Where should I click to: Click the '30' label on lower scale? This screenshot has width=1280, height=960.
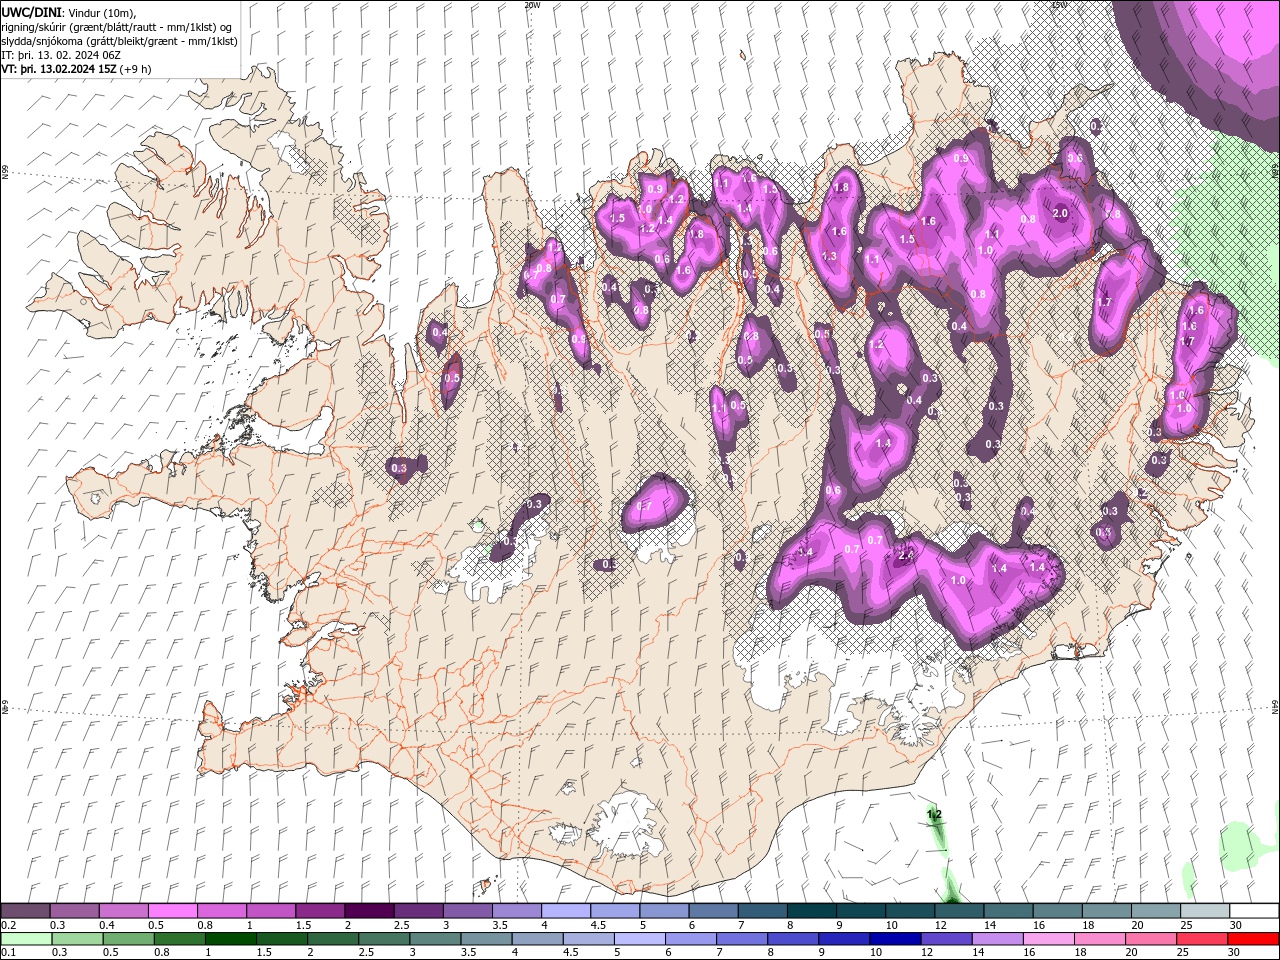pyautogui.click(x=1233, y=953)
